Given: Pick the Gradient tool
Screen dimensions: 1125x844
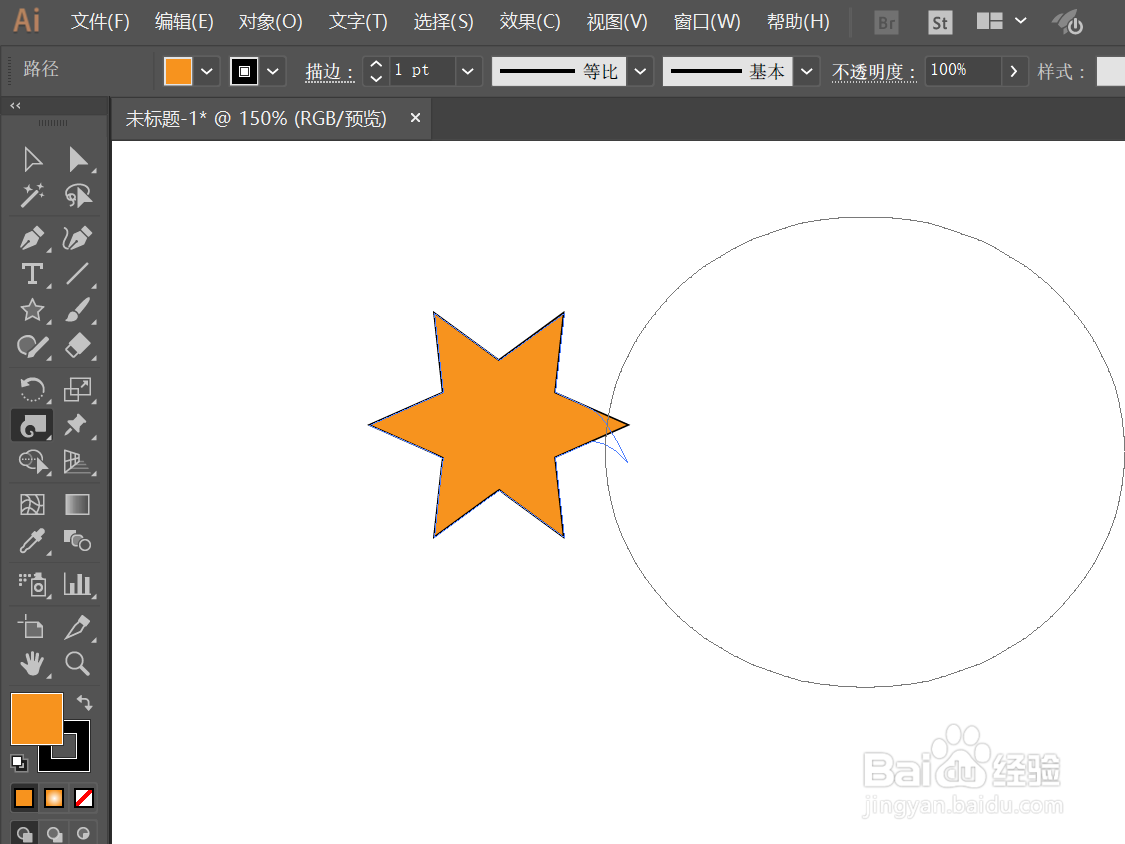Looking at the screenshot, I should tap(77, 505).
